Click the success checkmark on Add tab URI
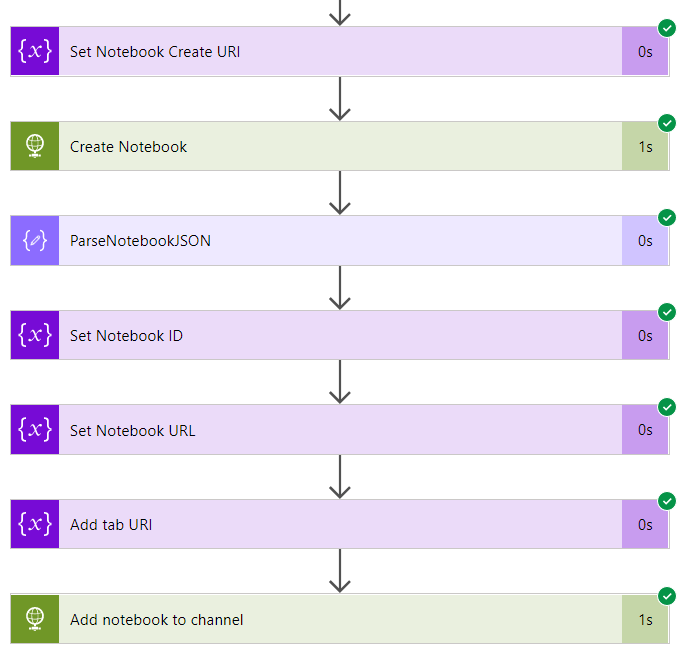The height and width of the screenshot is (670, 679). pyautogui.click(x=667, y=501)
